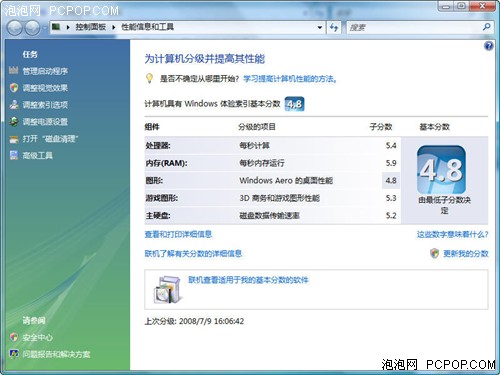Open 调整视觉效果 task link
This screenshot has width=500, height=375.
pos(45,88)
